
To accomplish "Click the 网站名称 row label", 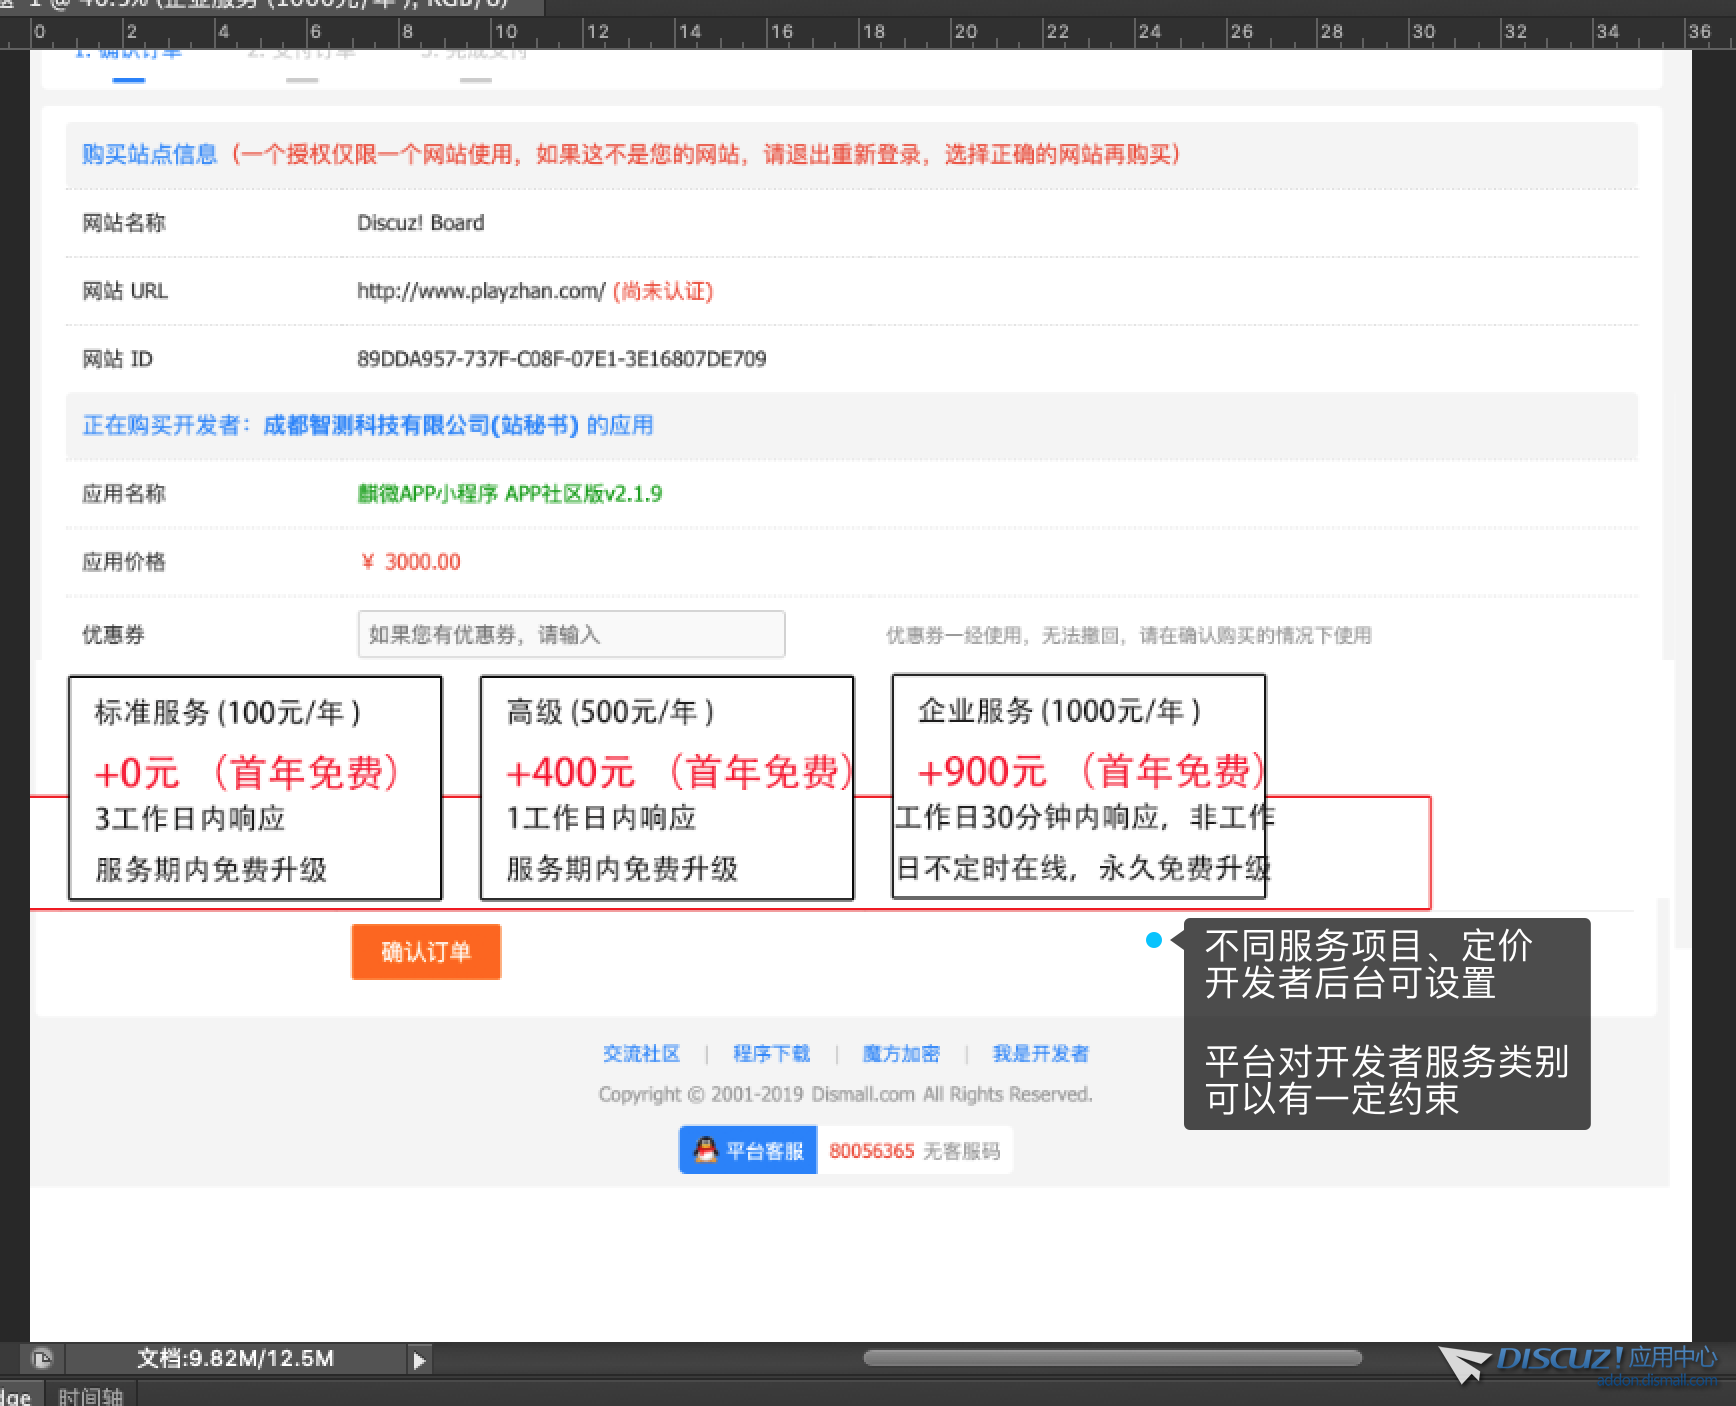I will coord(124,223).
